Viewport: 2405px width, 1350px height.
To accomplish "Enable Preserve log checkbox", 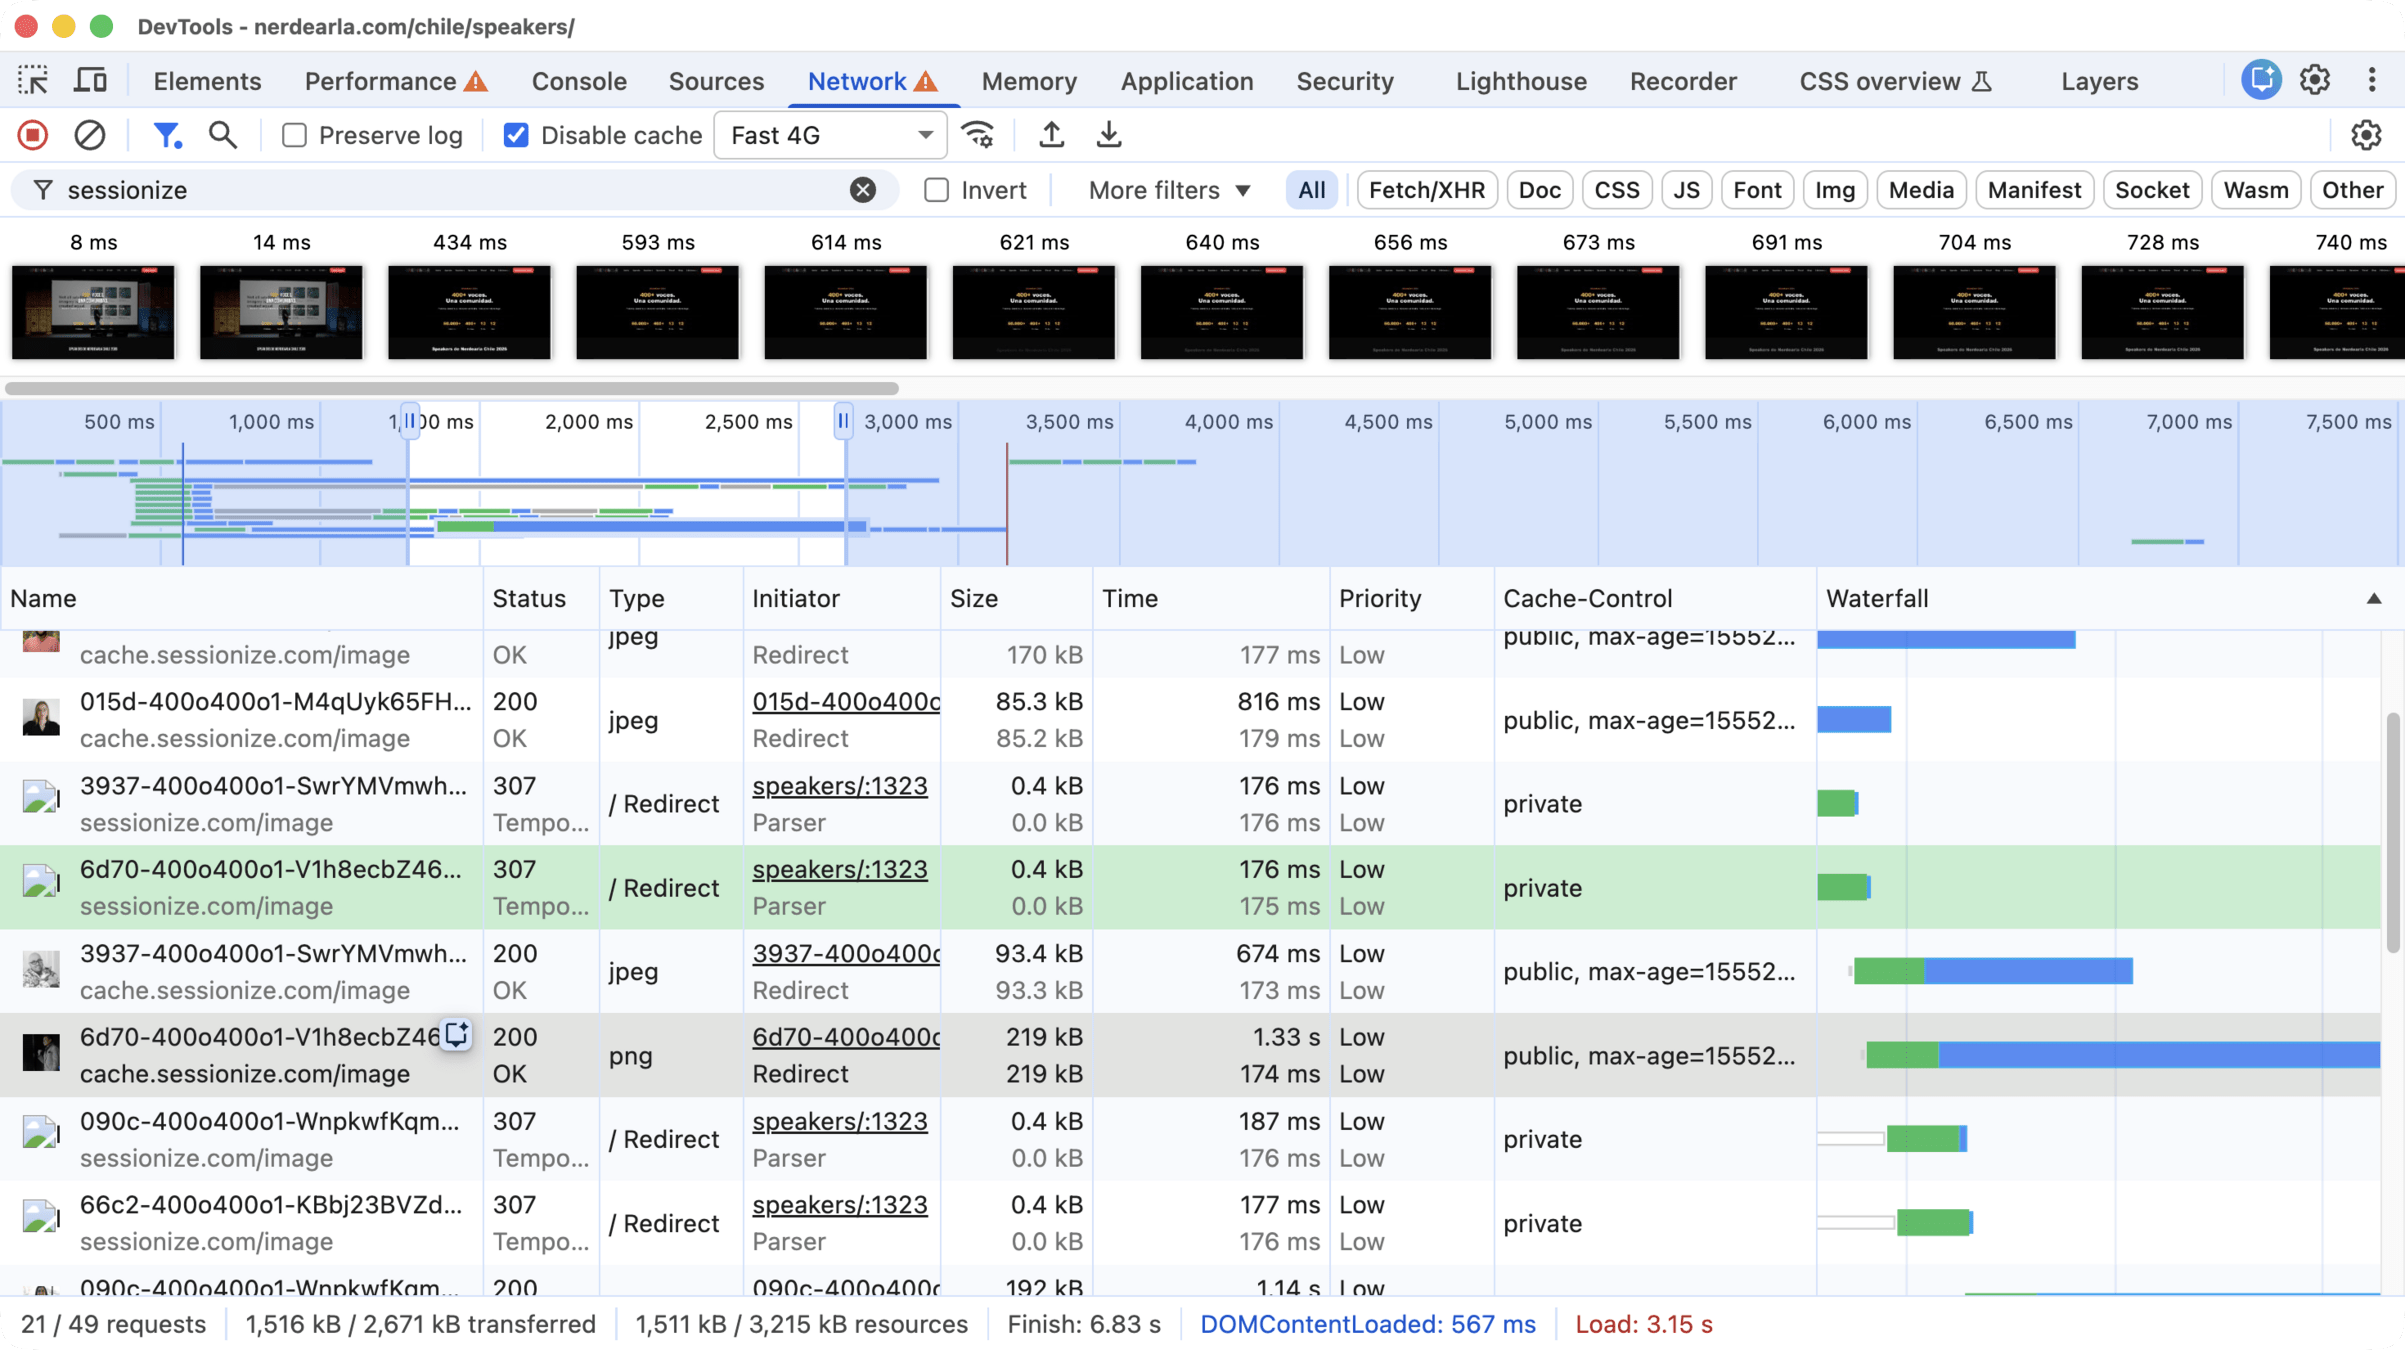I will click(294, 135).
